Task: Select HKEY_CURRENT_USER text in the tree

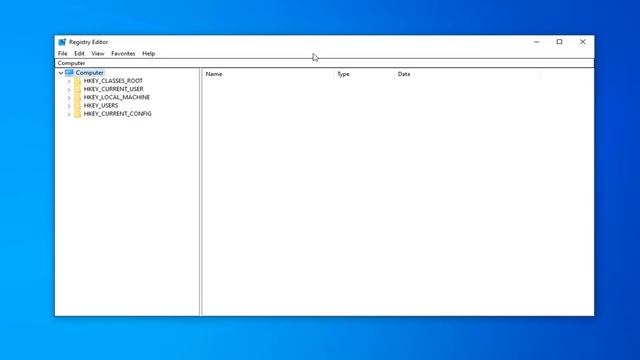Action: point(113,89)
